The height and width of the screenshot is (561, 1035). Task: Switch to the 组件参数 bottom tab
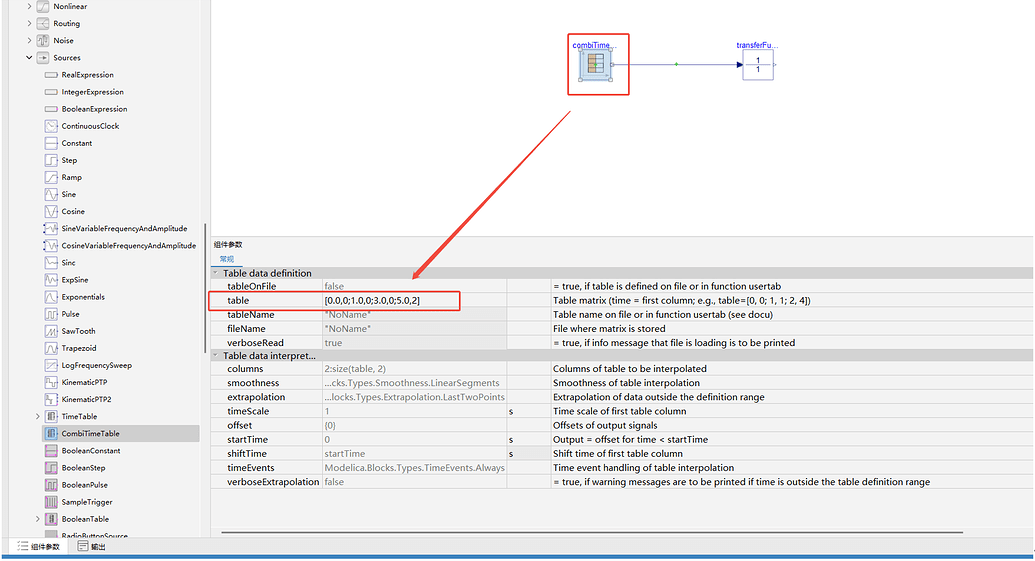point(39,546)
